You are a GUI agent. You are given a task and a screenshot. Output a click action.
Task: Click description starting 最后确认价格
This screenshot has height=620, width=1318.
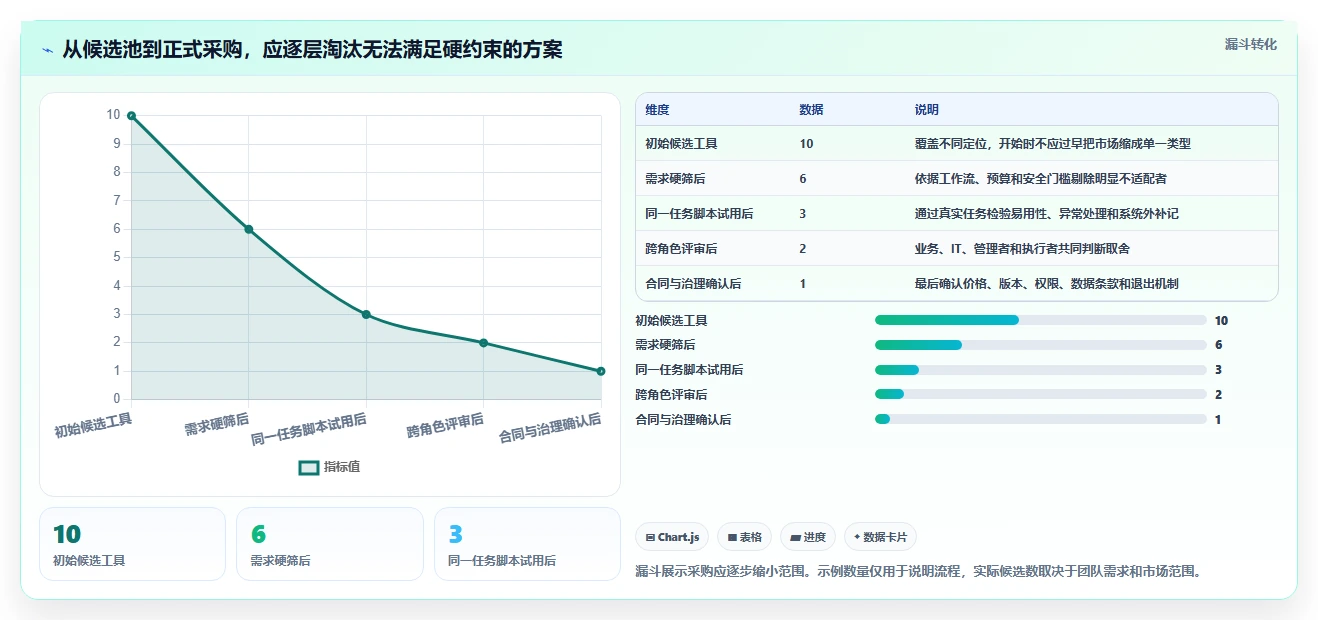coord(1046,284)
